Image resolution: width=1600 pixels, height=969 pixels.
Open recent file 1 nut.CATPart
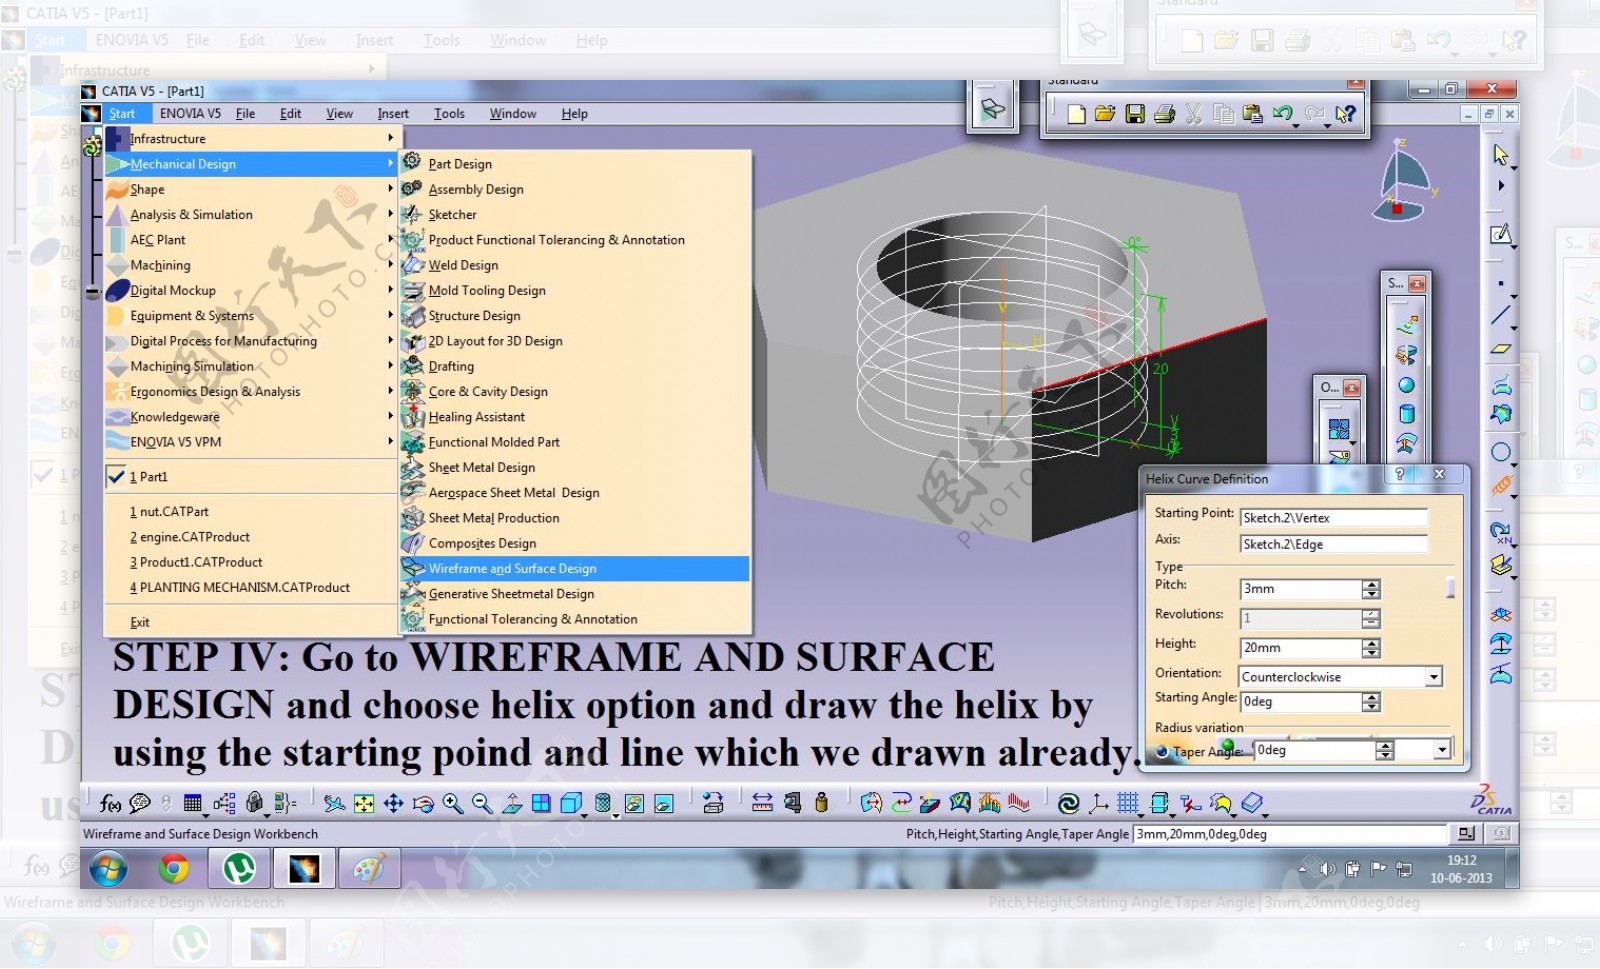tap(169, 512)
